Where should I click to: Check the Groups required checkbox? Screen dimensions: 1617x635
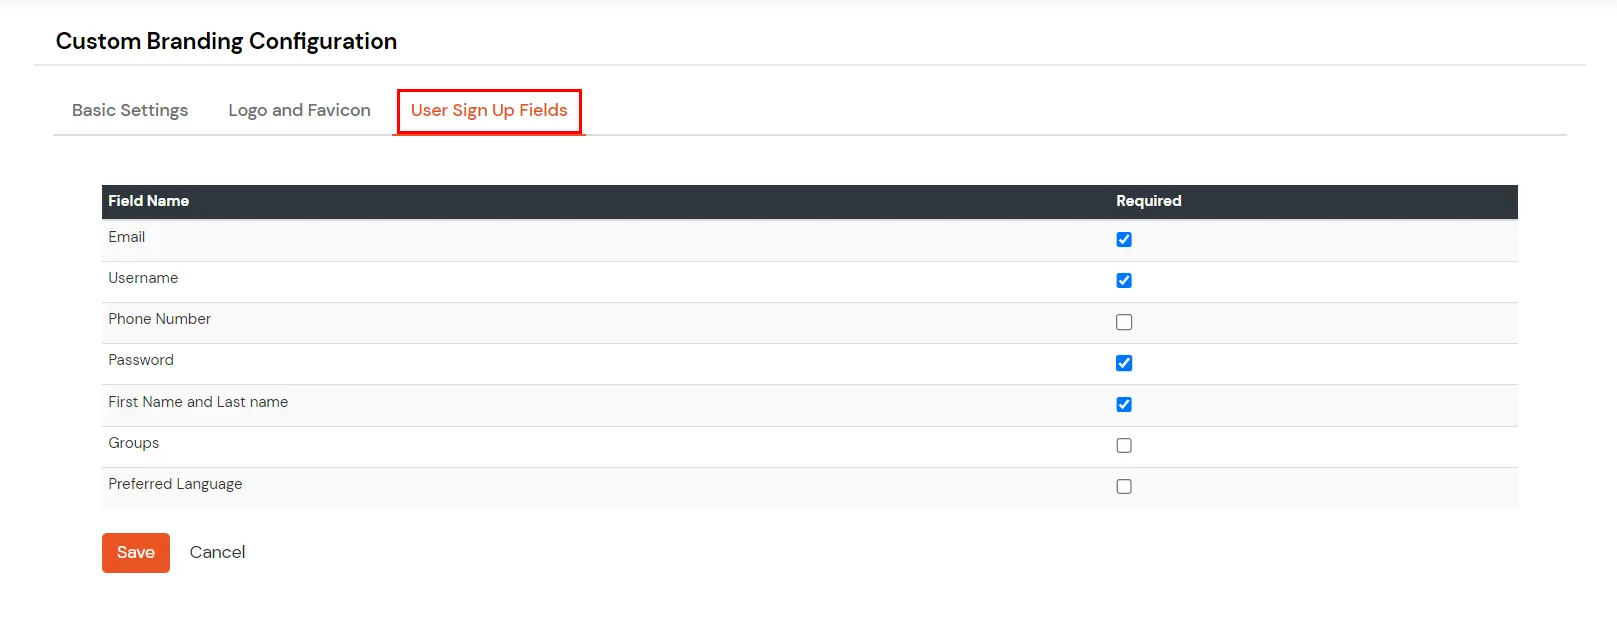pos(1123,445)
